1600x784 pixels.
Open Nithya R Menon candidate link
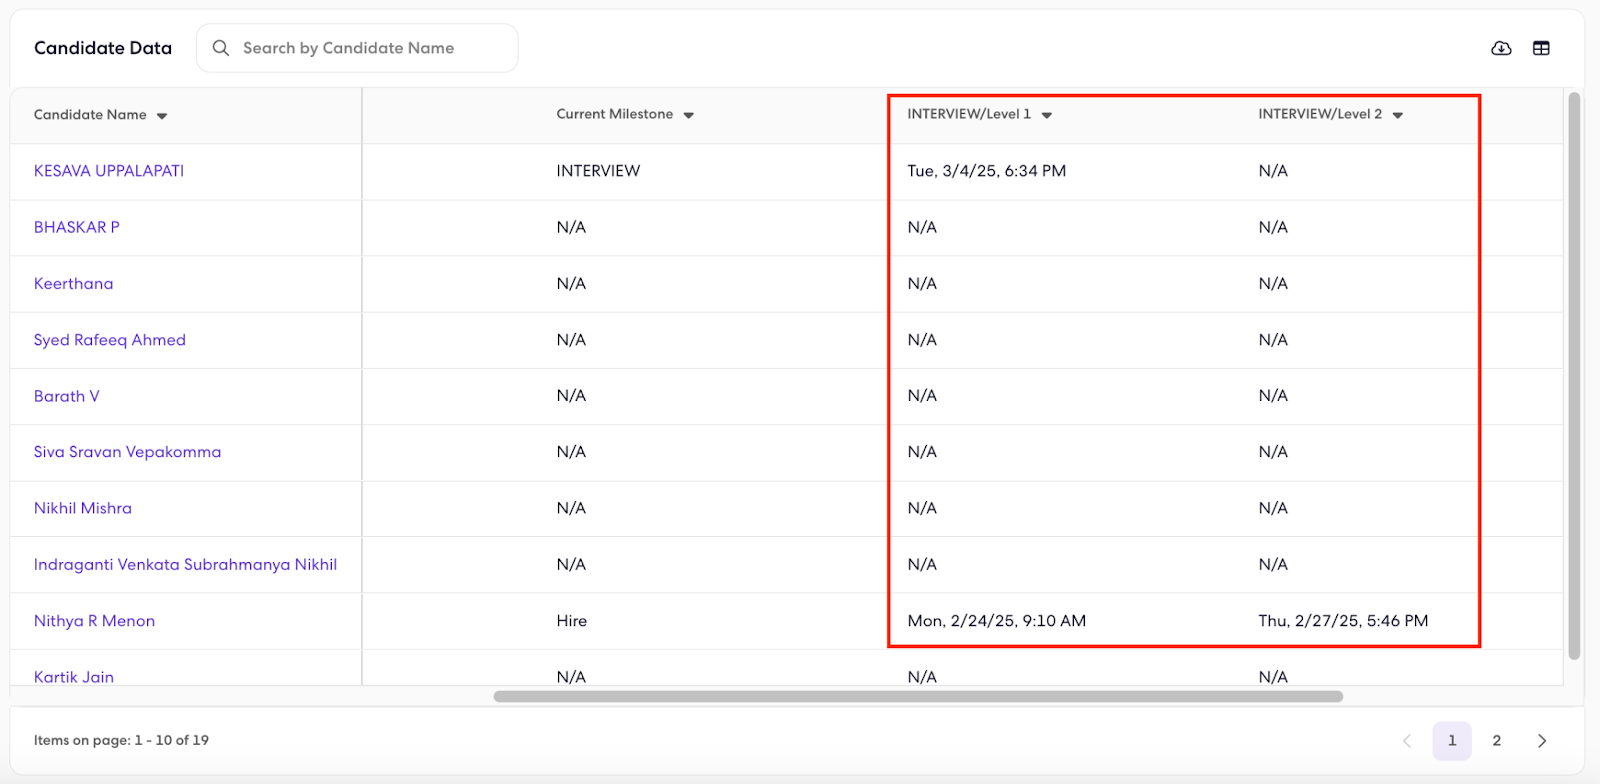pos(95,621)
